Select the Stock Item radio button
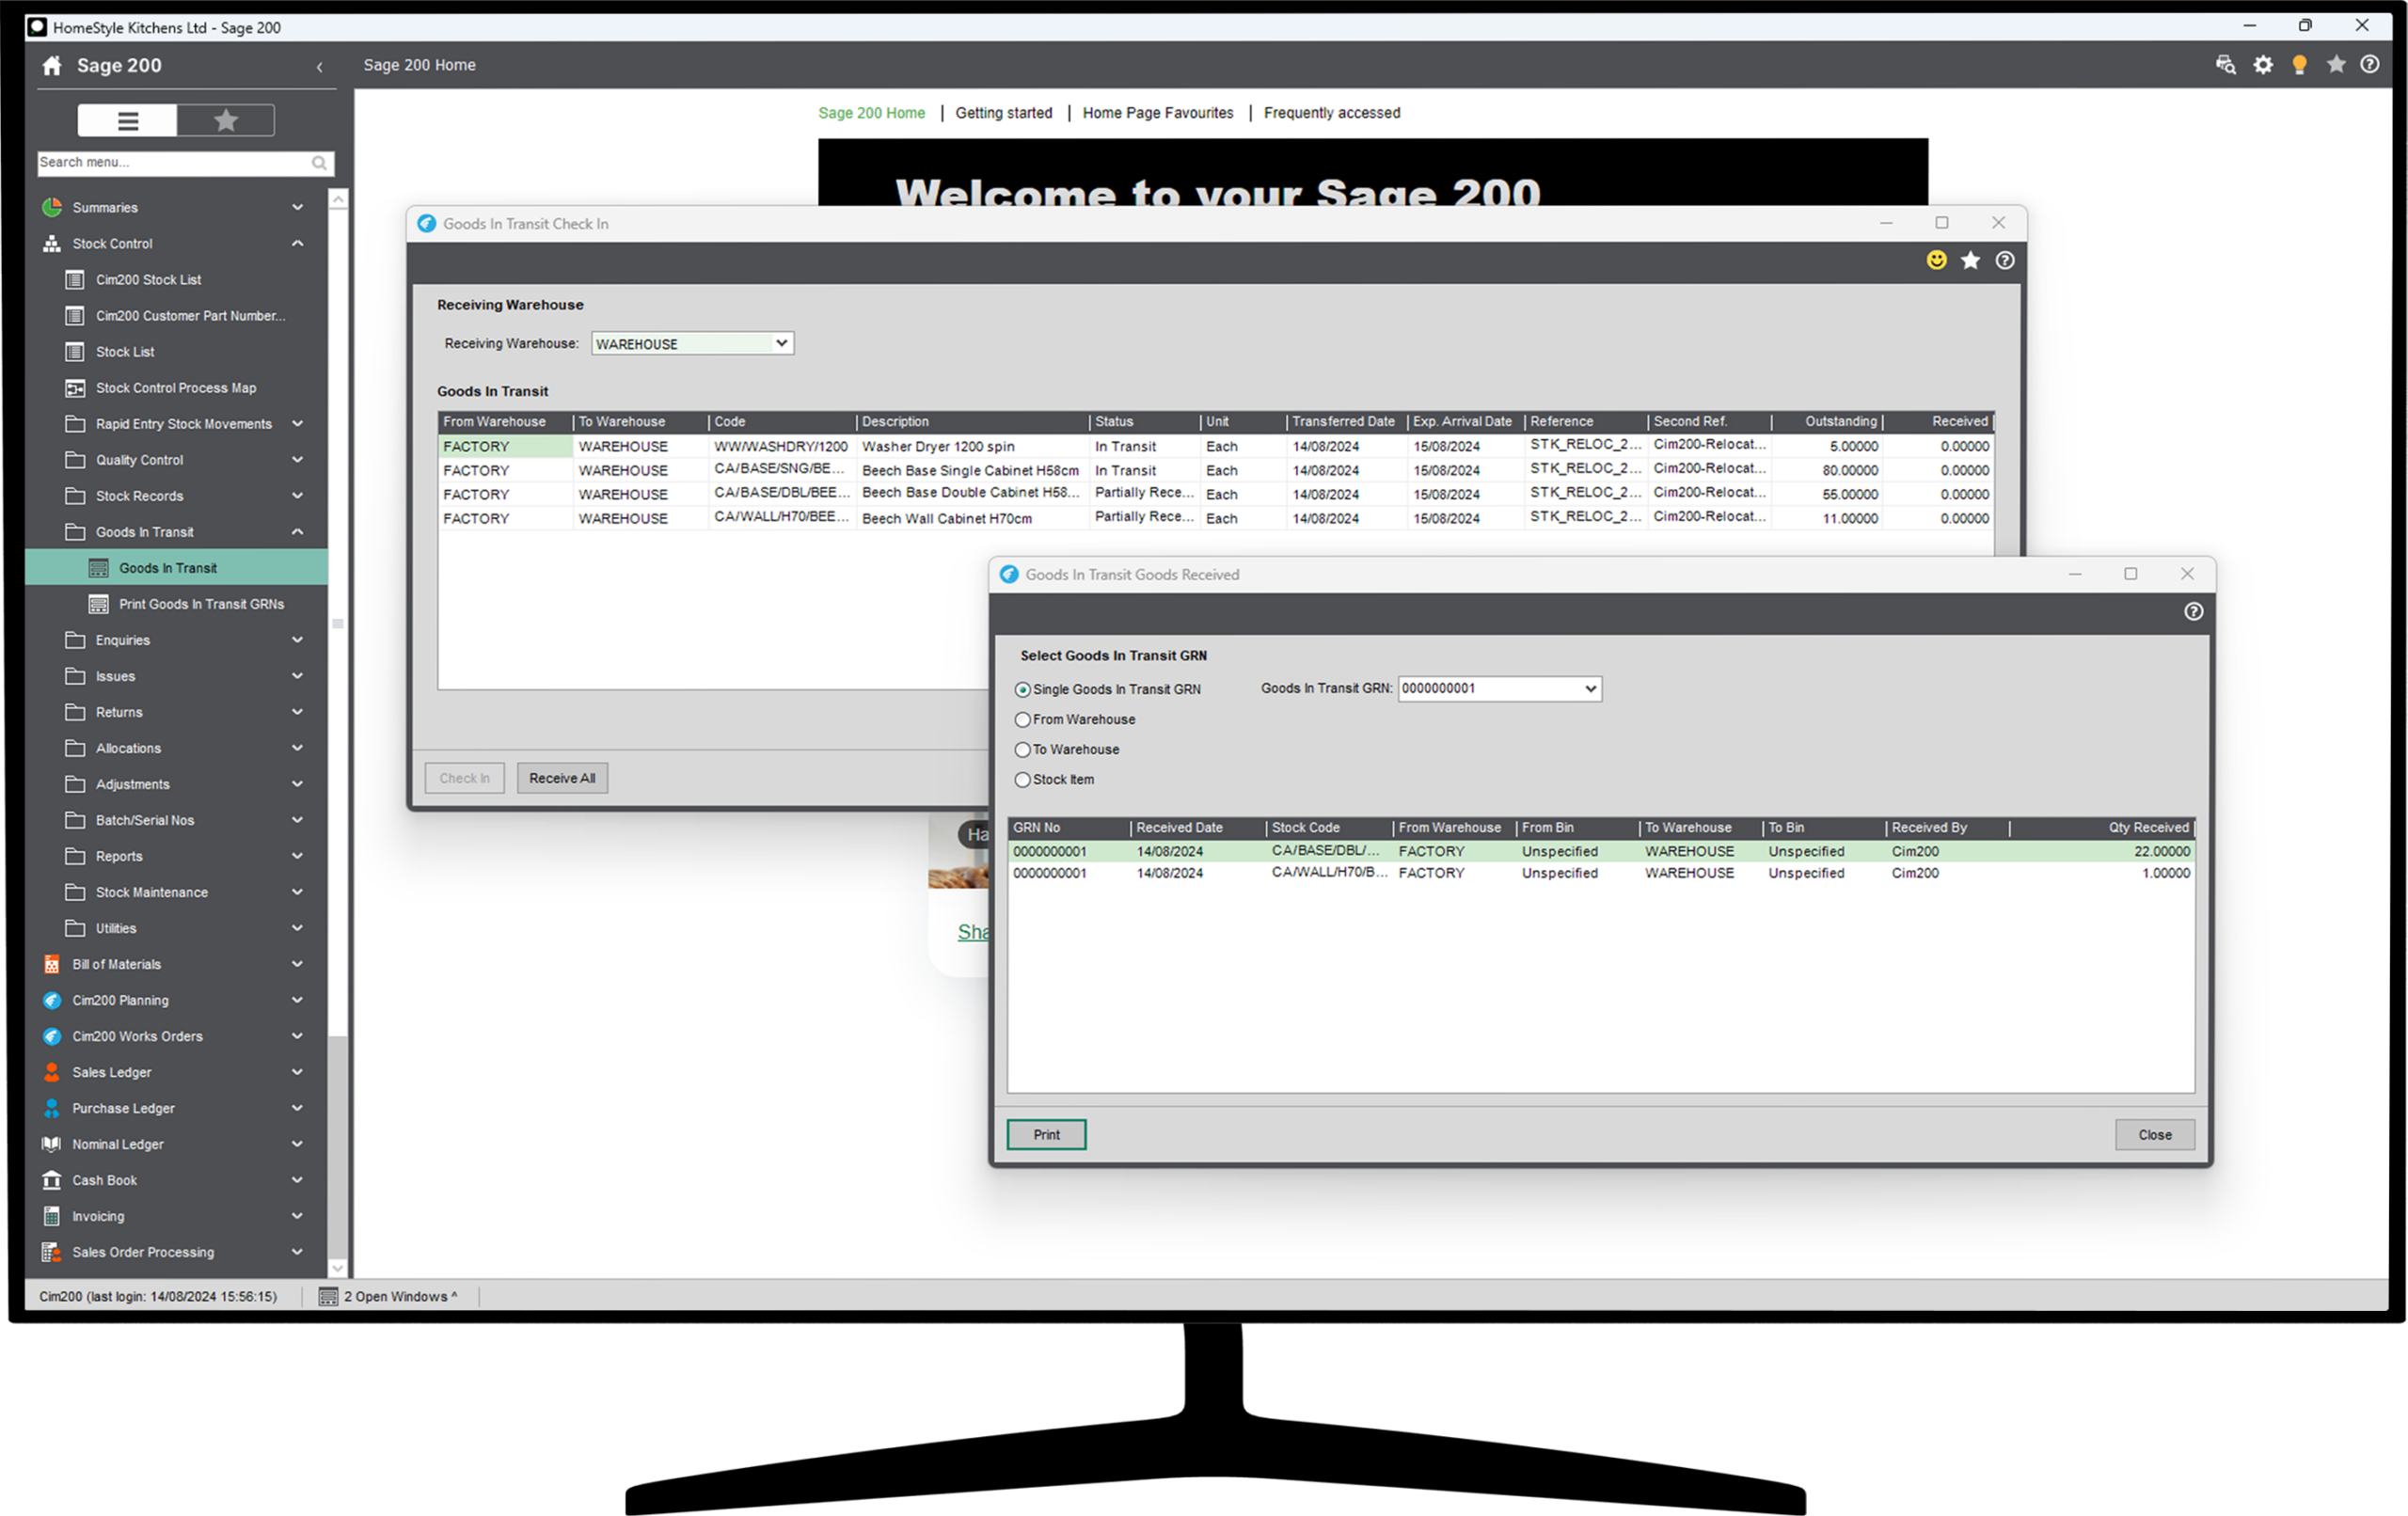The image size is (2408, 1516). pos(1022,780)
